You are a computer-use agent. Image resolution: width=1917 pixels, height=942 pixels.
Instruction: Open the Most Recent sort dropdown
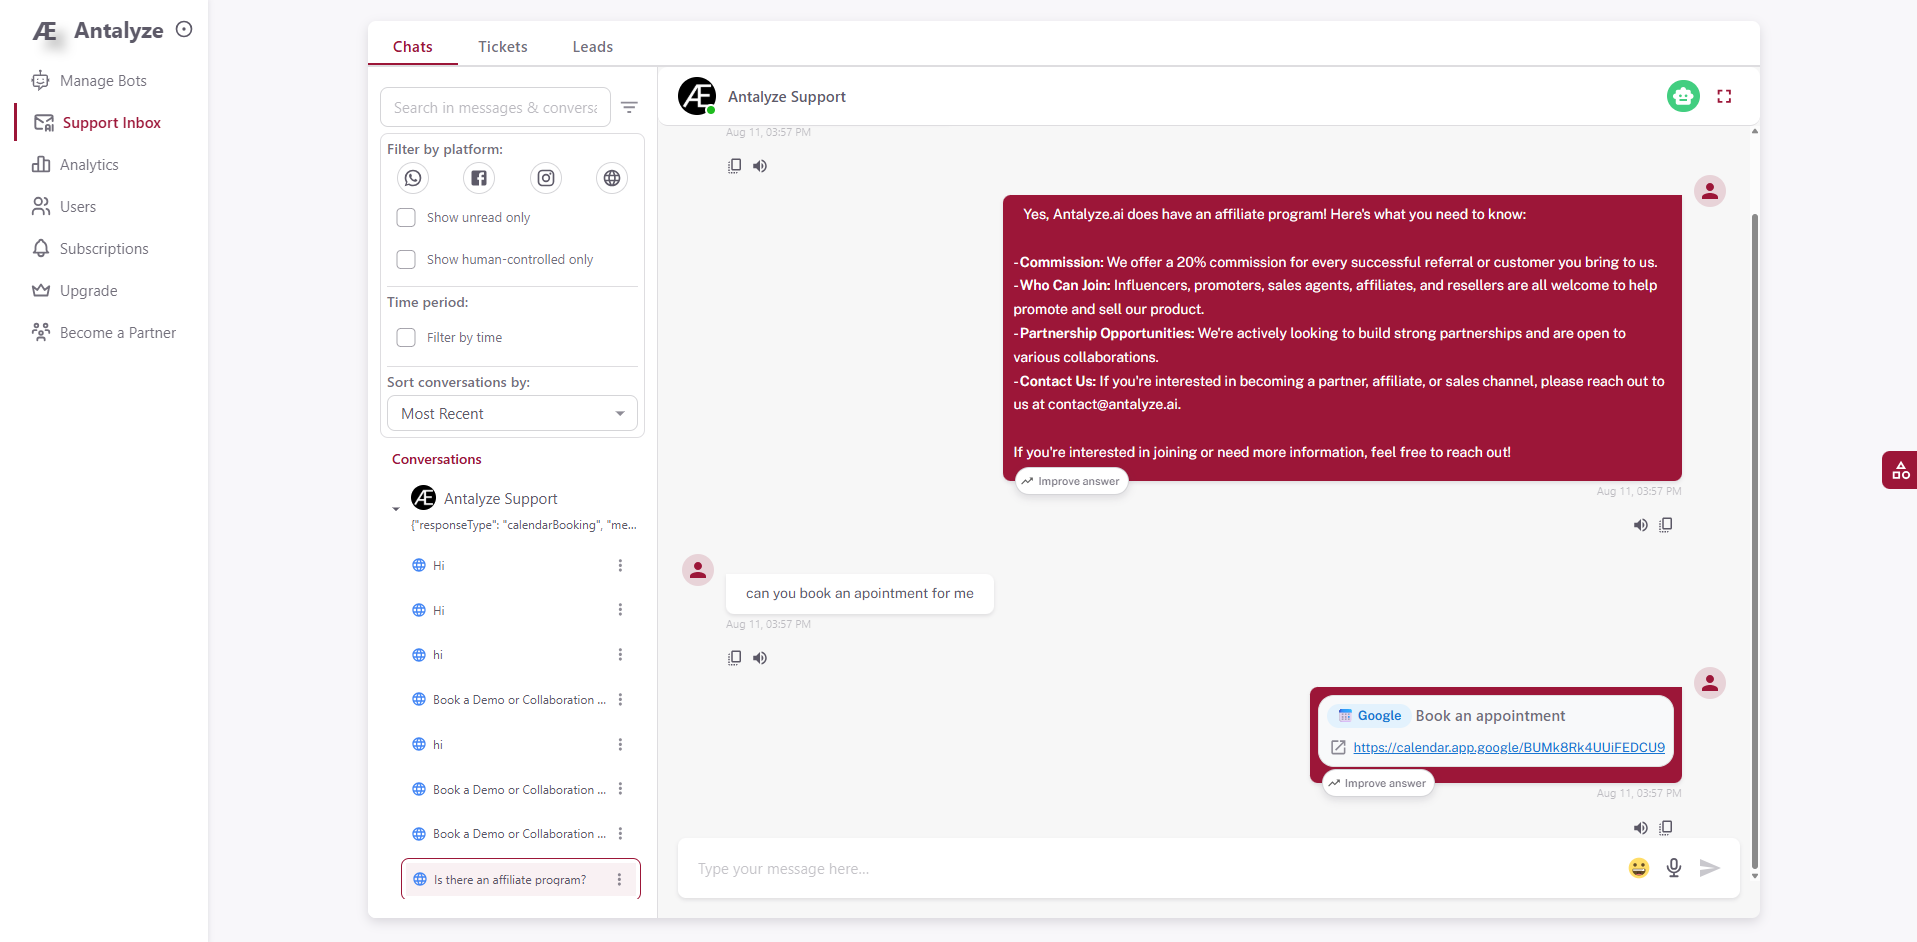[512, 414]
